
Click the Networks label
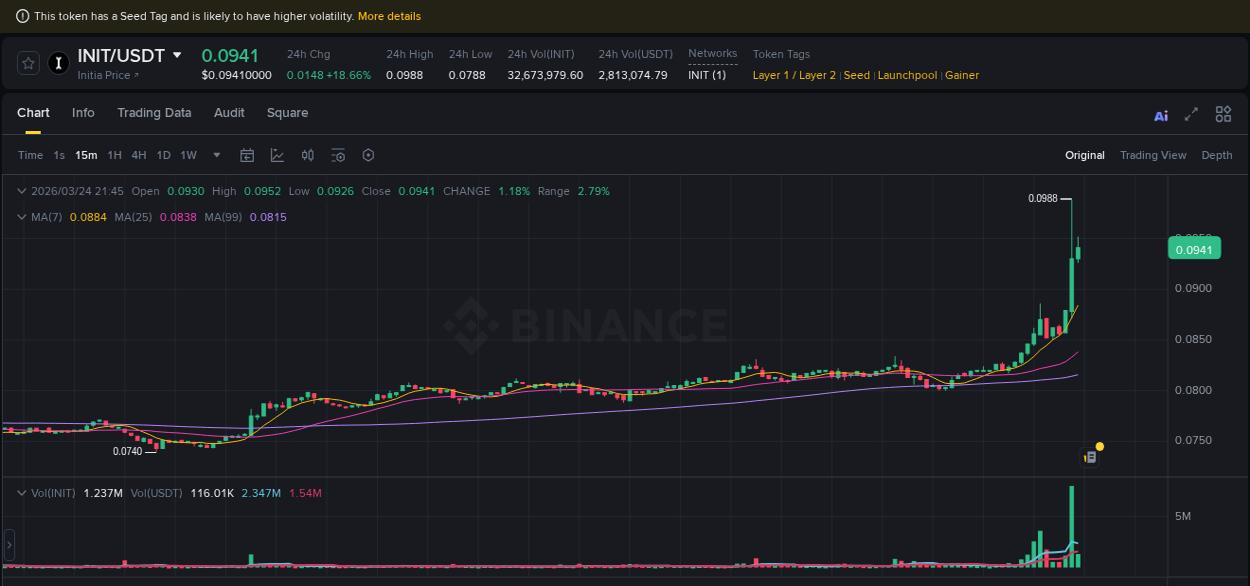point(713,54)
